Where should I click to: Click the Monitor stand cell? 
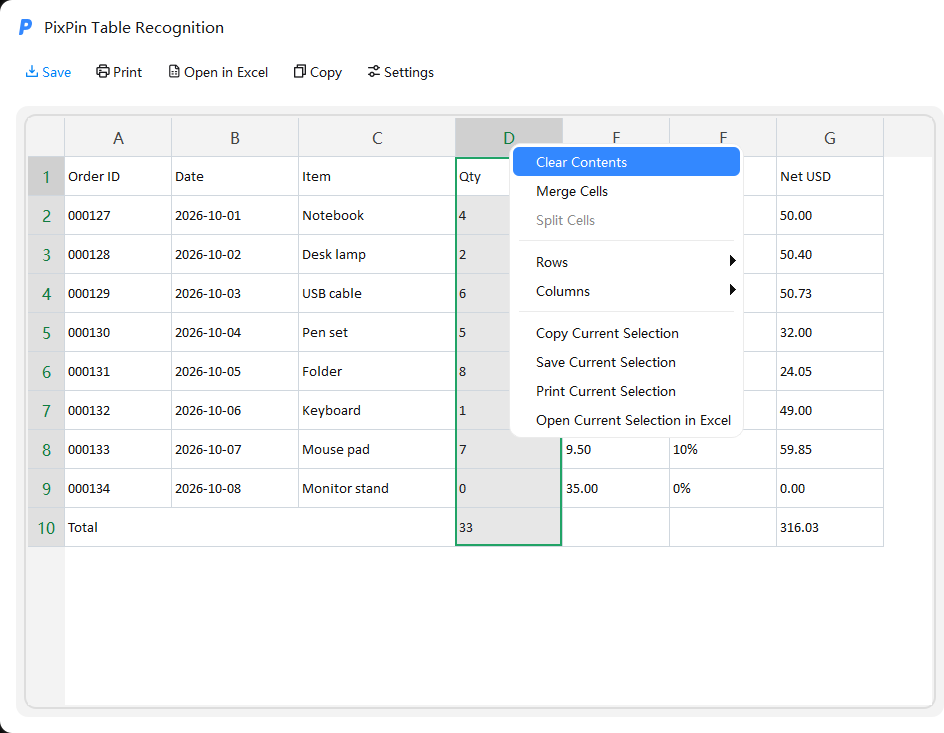point(377,488)
